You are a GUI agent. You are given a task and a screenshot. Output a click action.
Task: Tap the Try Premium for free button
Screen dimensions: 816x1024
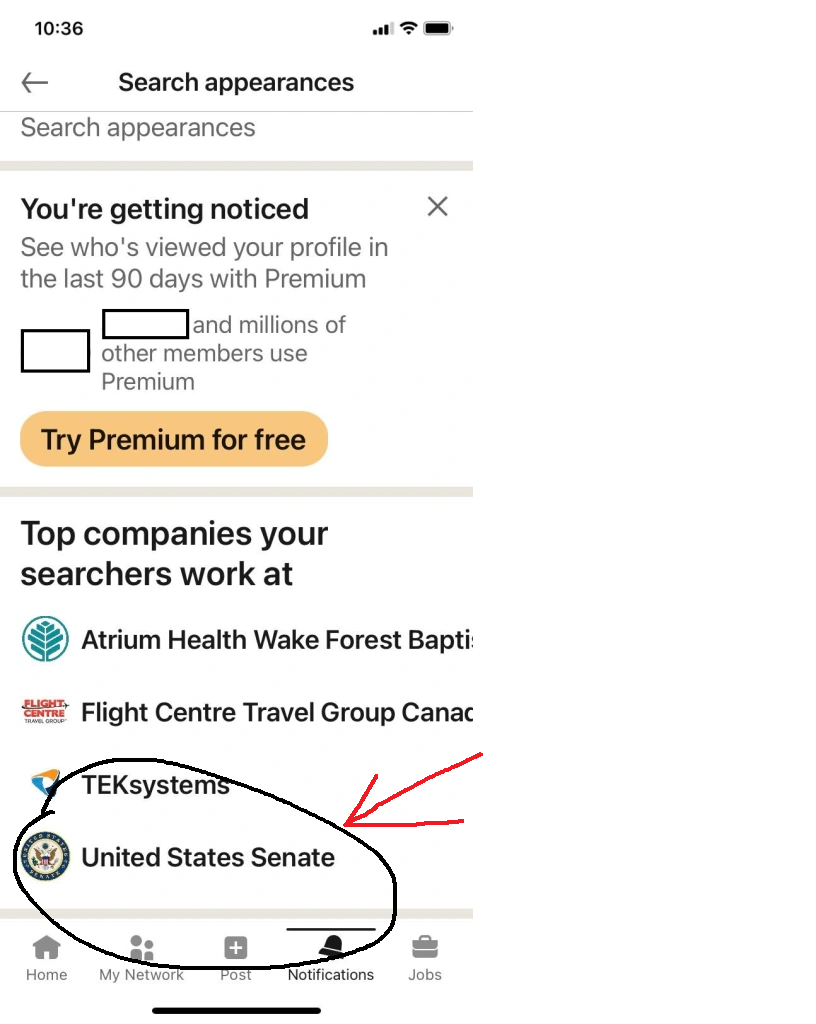[x=174, y=439]
